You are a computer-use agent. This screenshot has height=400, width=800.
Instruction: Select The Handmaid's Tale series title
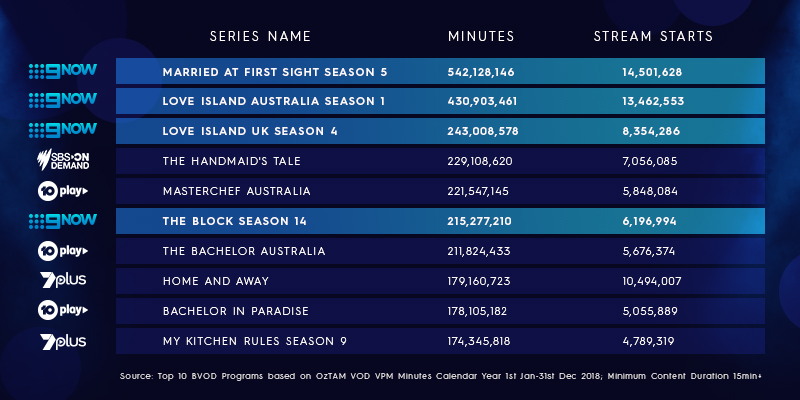click(231, 161)
